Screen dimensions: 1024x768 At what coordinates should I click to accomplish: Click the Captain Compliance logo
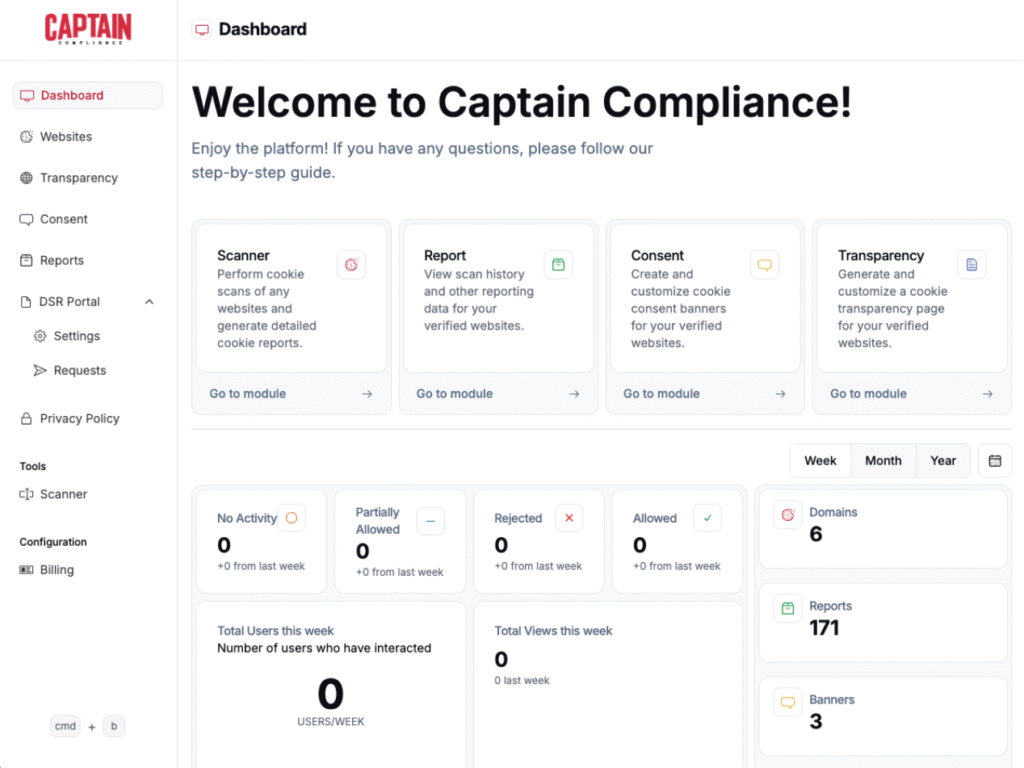coord(88,29)
